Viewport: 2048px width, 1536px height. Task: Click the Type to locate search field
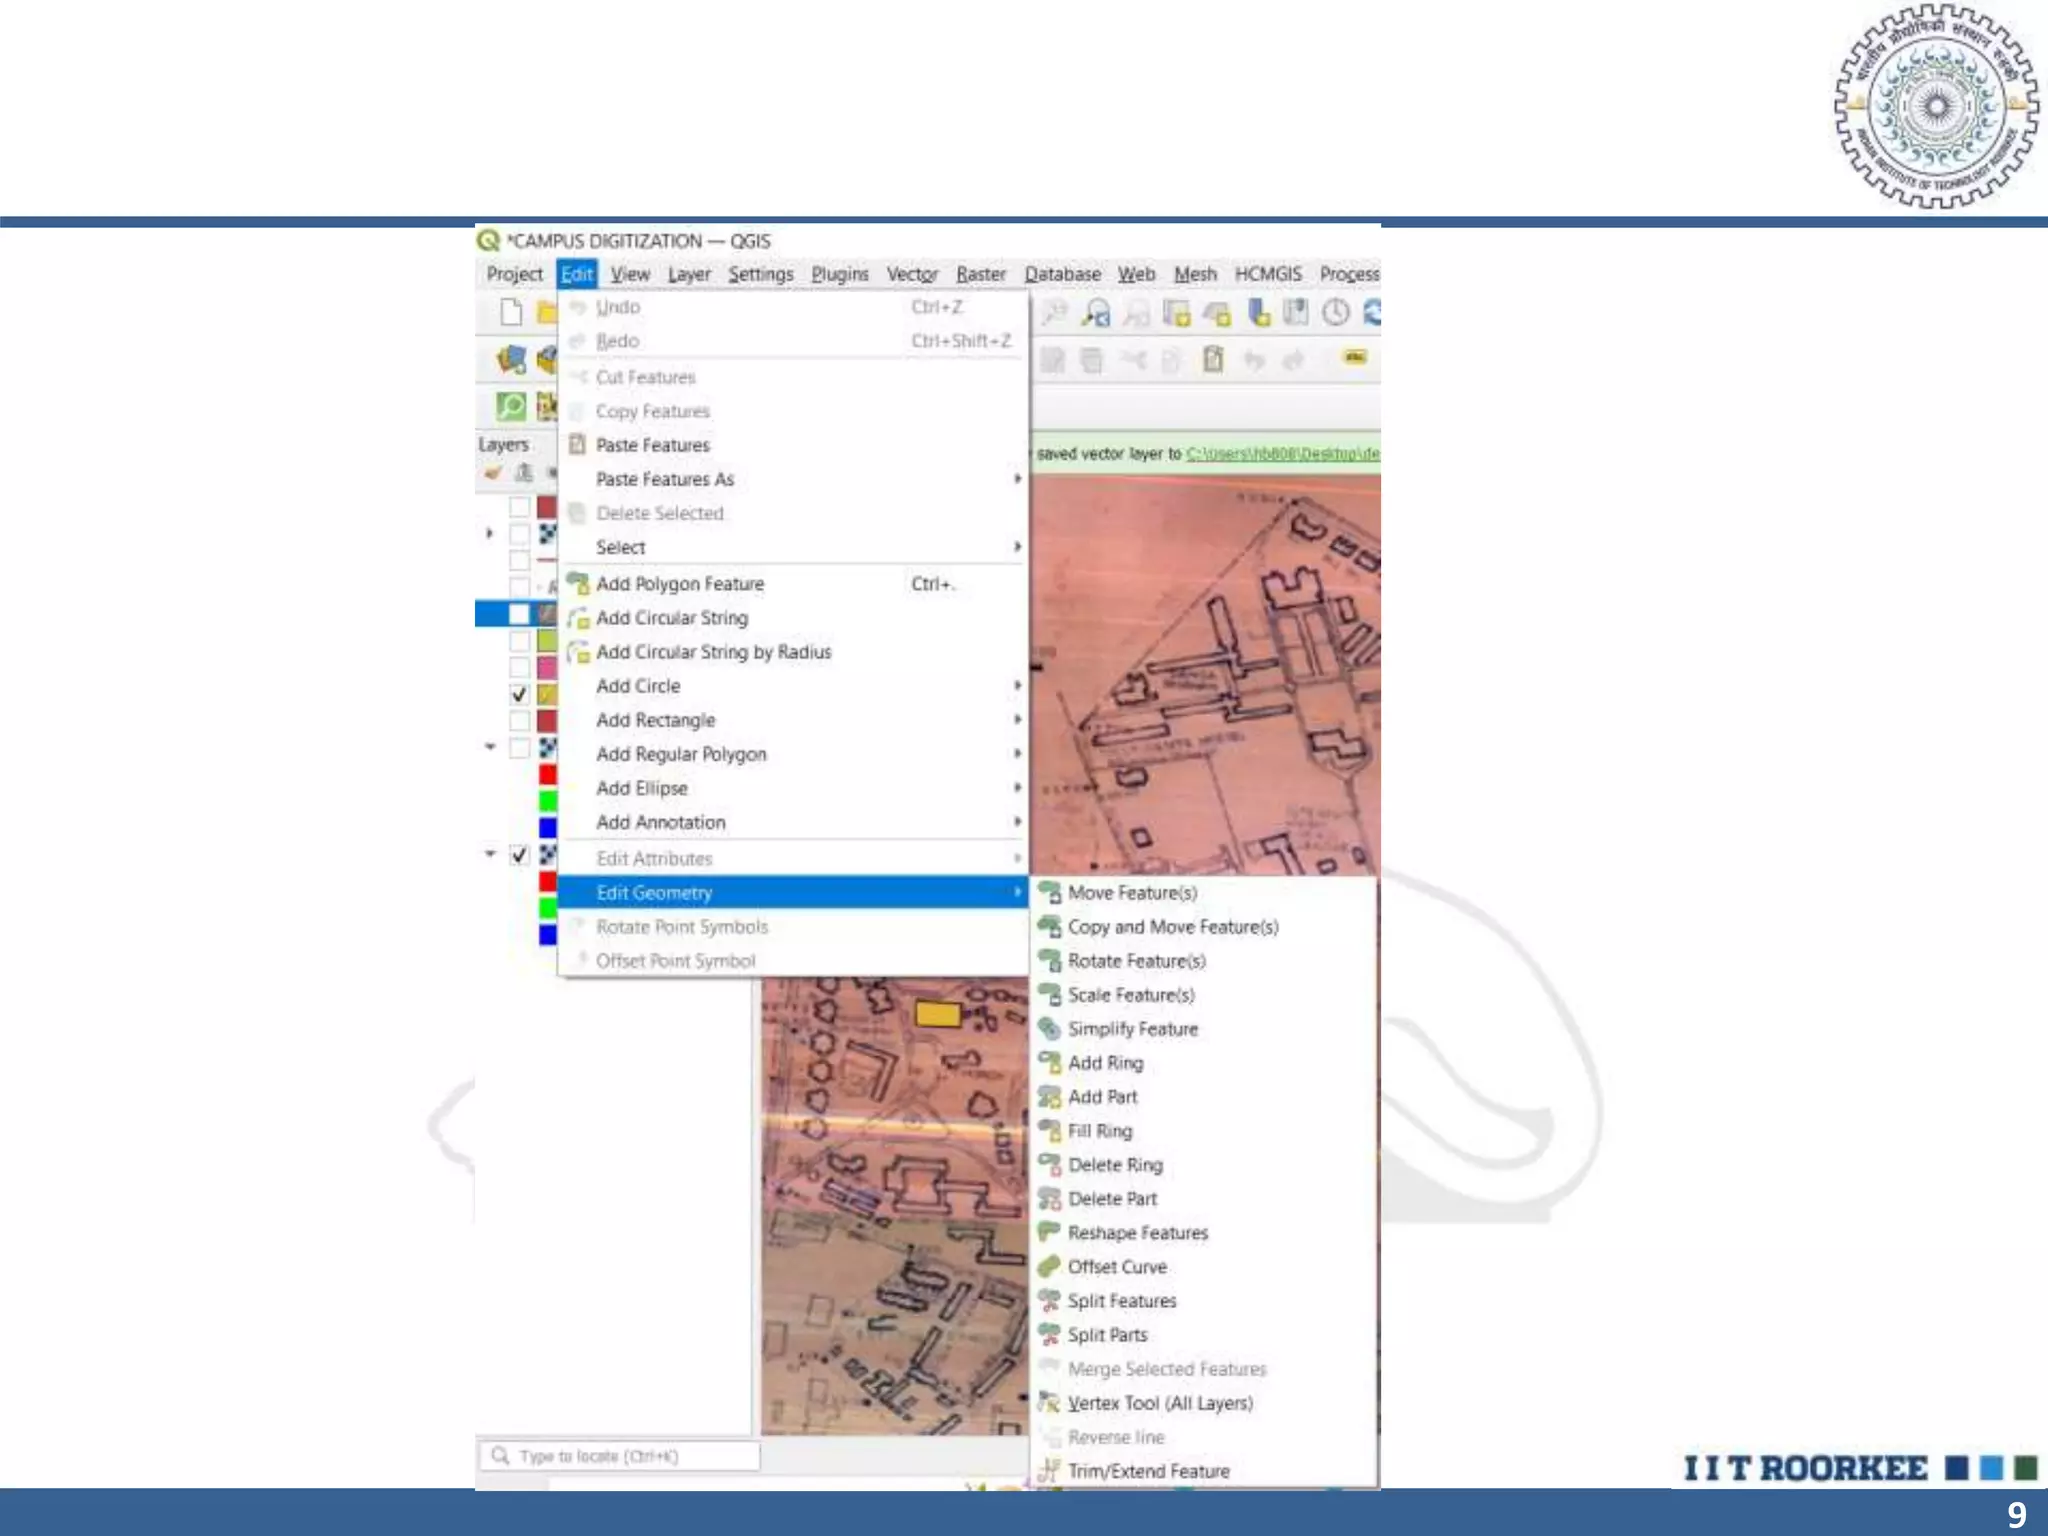(x=620, y=1456)
